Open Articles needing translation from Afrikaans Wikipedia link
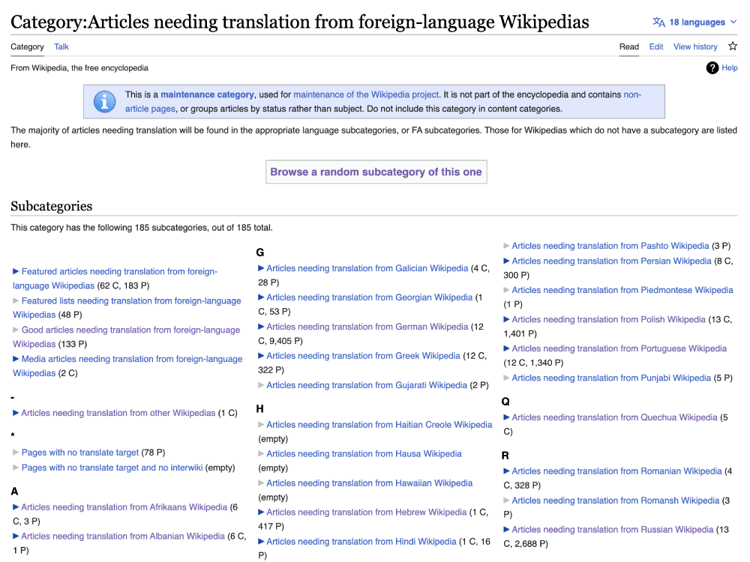 point(124,507)
